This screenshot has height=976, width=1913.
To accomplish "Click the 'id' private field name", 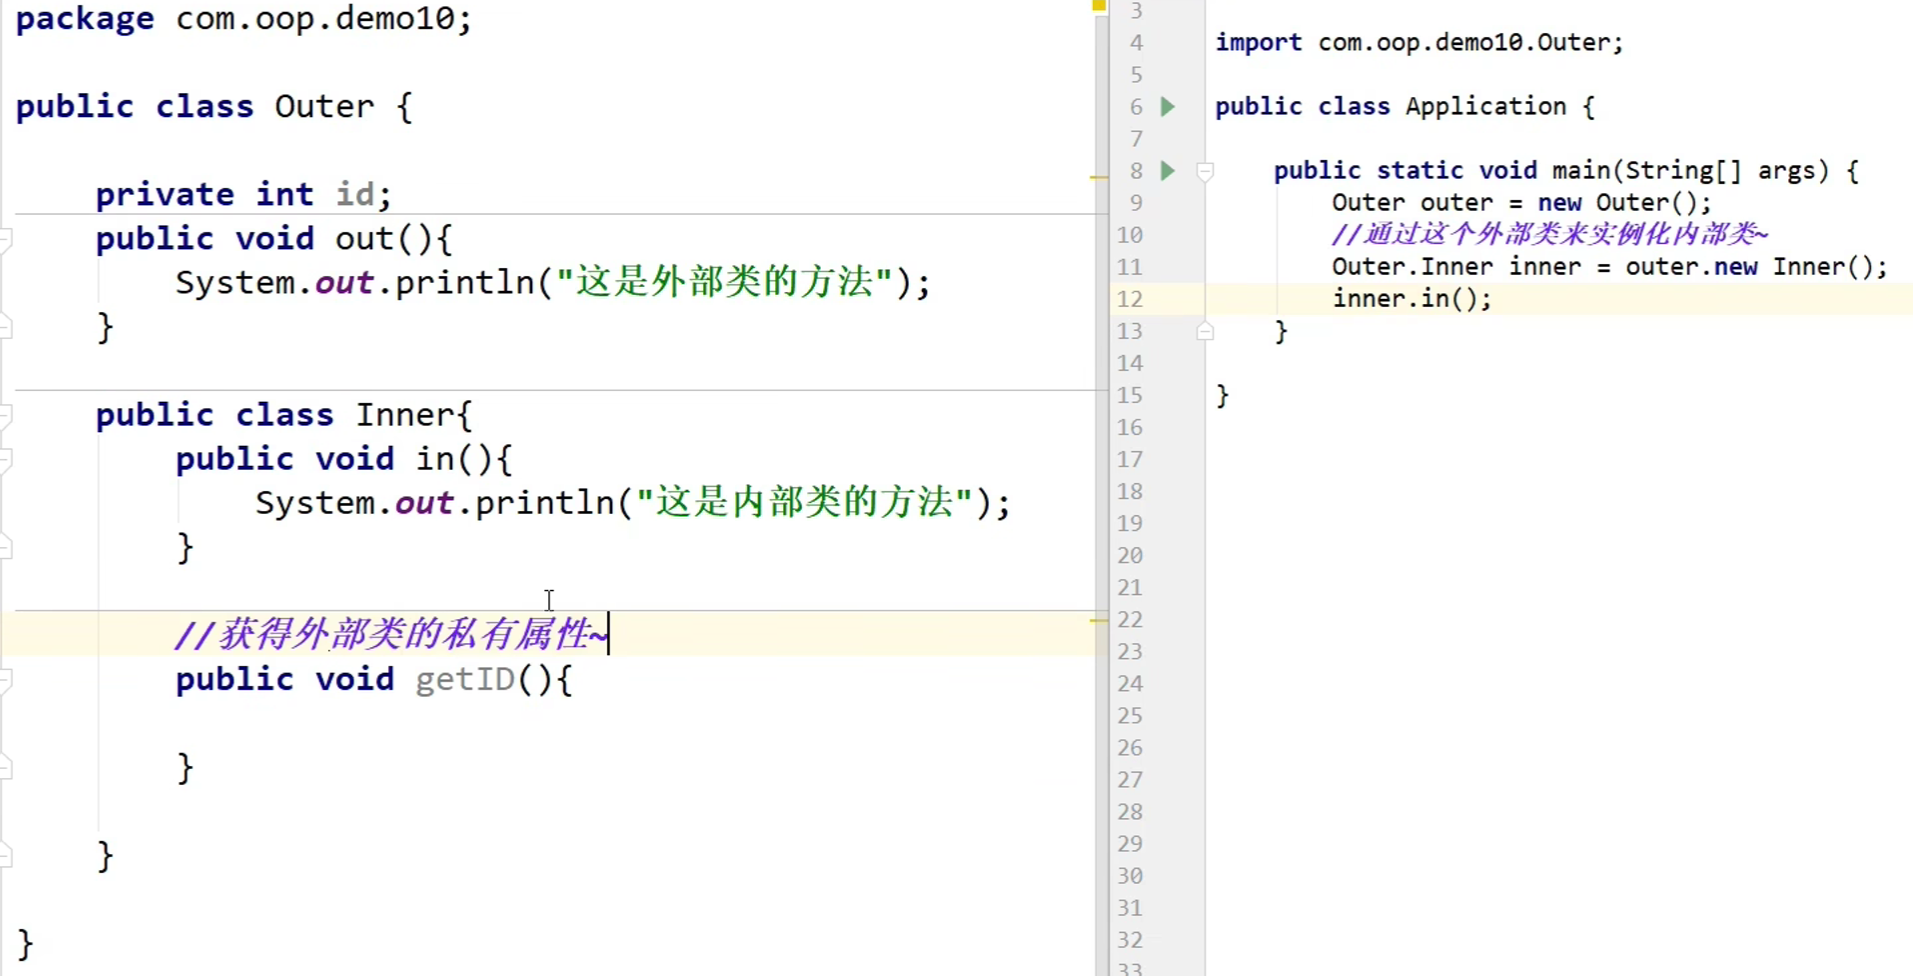I will [354, 193].
